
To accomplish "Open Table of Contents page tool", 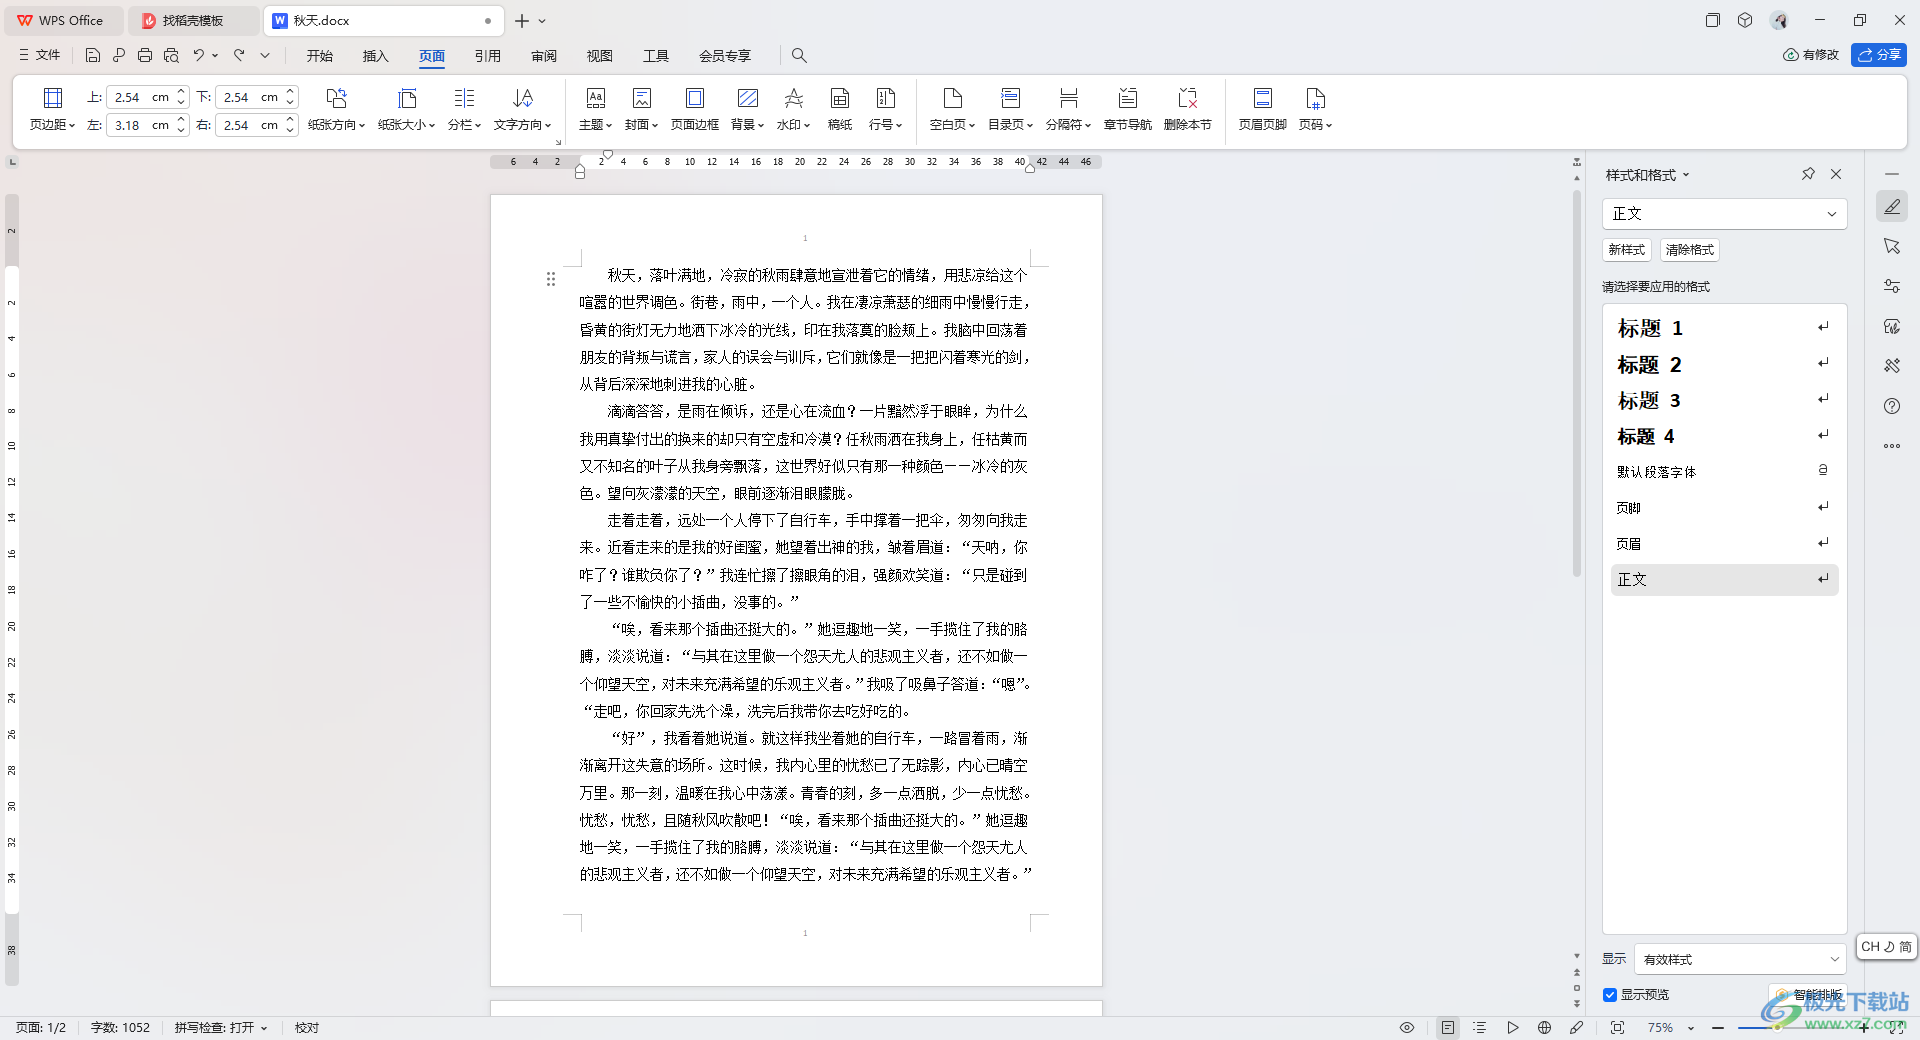I will pyautogui.click(x=1010, y=109).
